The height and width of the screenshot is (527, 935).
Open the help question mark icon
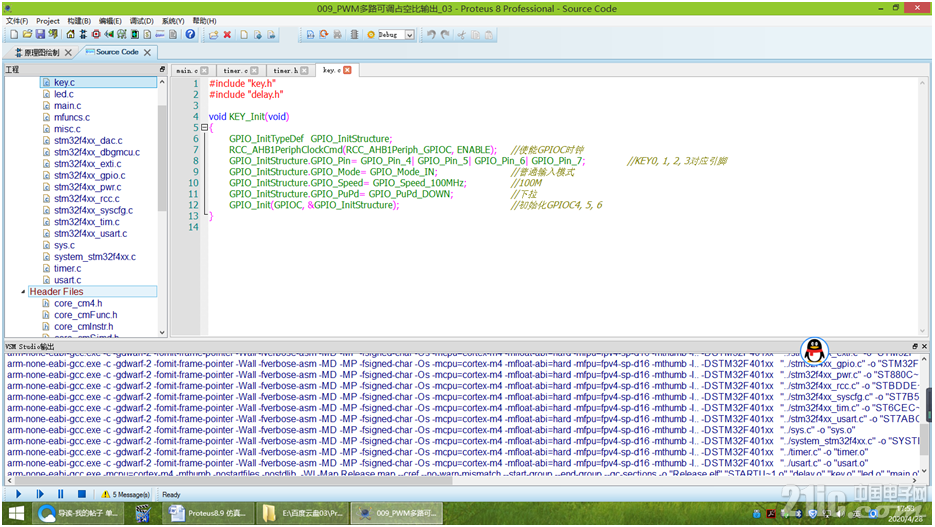190,35
